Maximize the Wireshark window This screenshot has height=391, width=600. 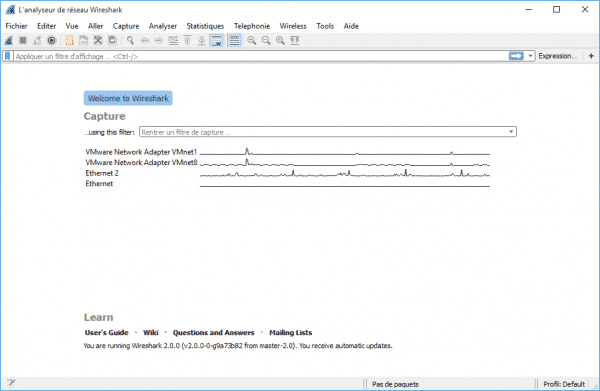tap(557, 10)
